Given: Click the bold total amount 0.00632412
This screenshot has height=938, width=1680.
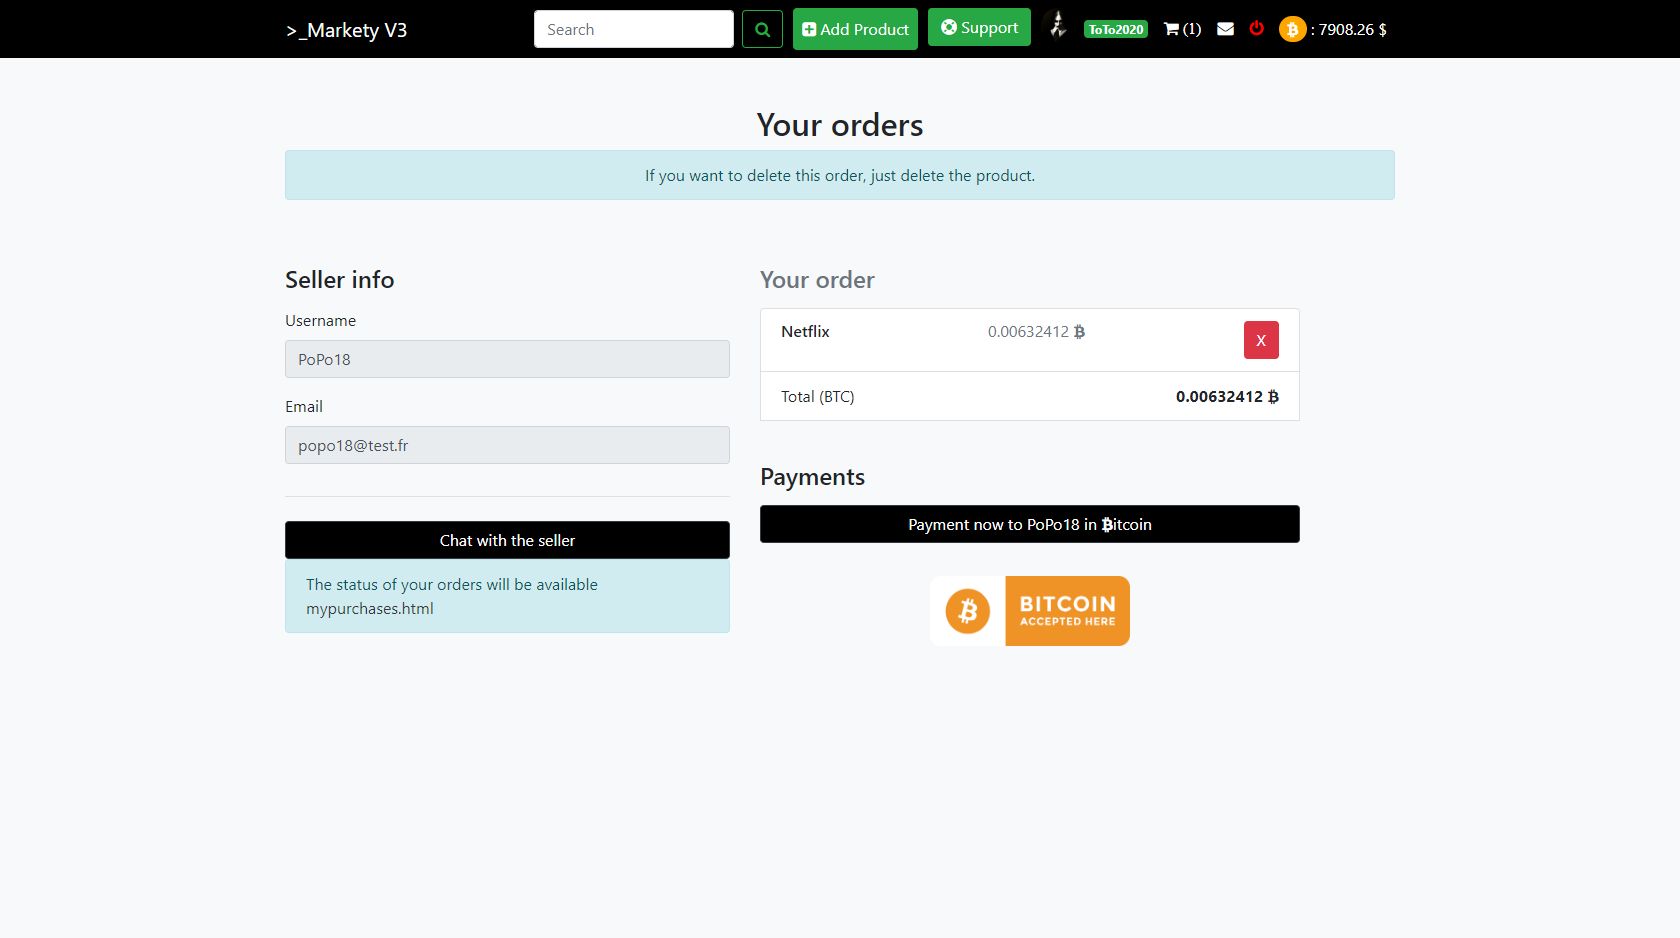Looking at the screenshot, I should [x=1227, y=396].
